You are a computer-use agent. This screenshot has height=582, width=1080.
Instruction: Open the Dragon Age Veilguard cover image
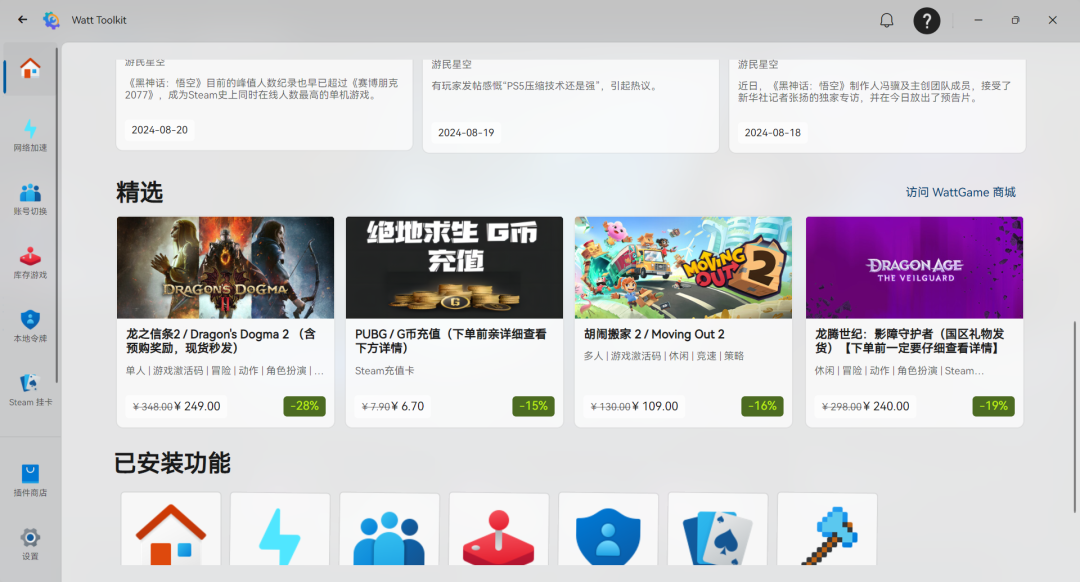pyautogui.click(x=914, y=267)
